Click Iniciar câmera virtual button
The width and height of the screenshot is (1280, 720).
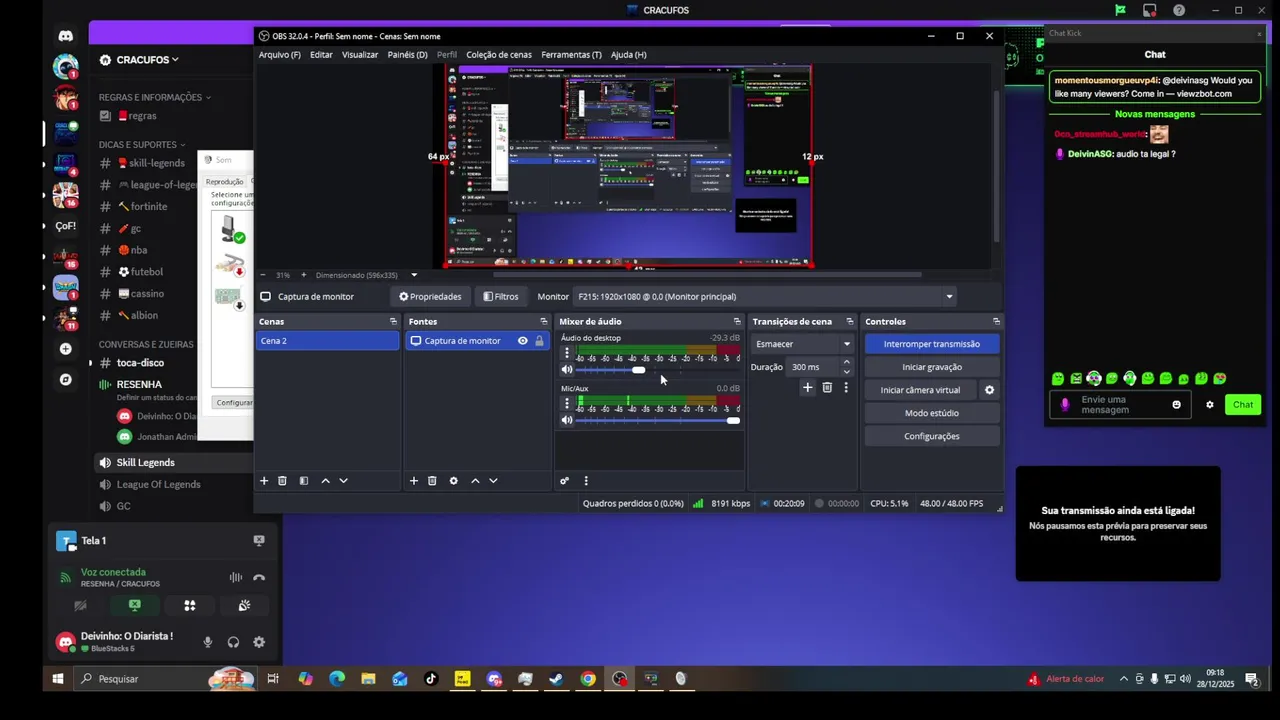920,390
